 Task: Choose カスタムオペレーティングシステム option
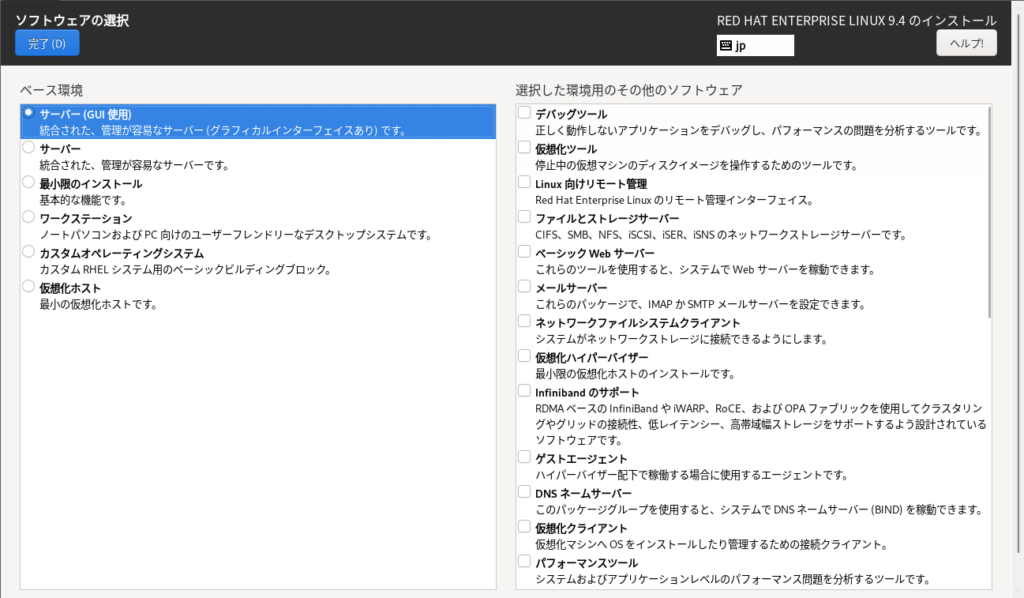click(29, 252)
